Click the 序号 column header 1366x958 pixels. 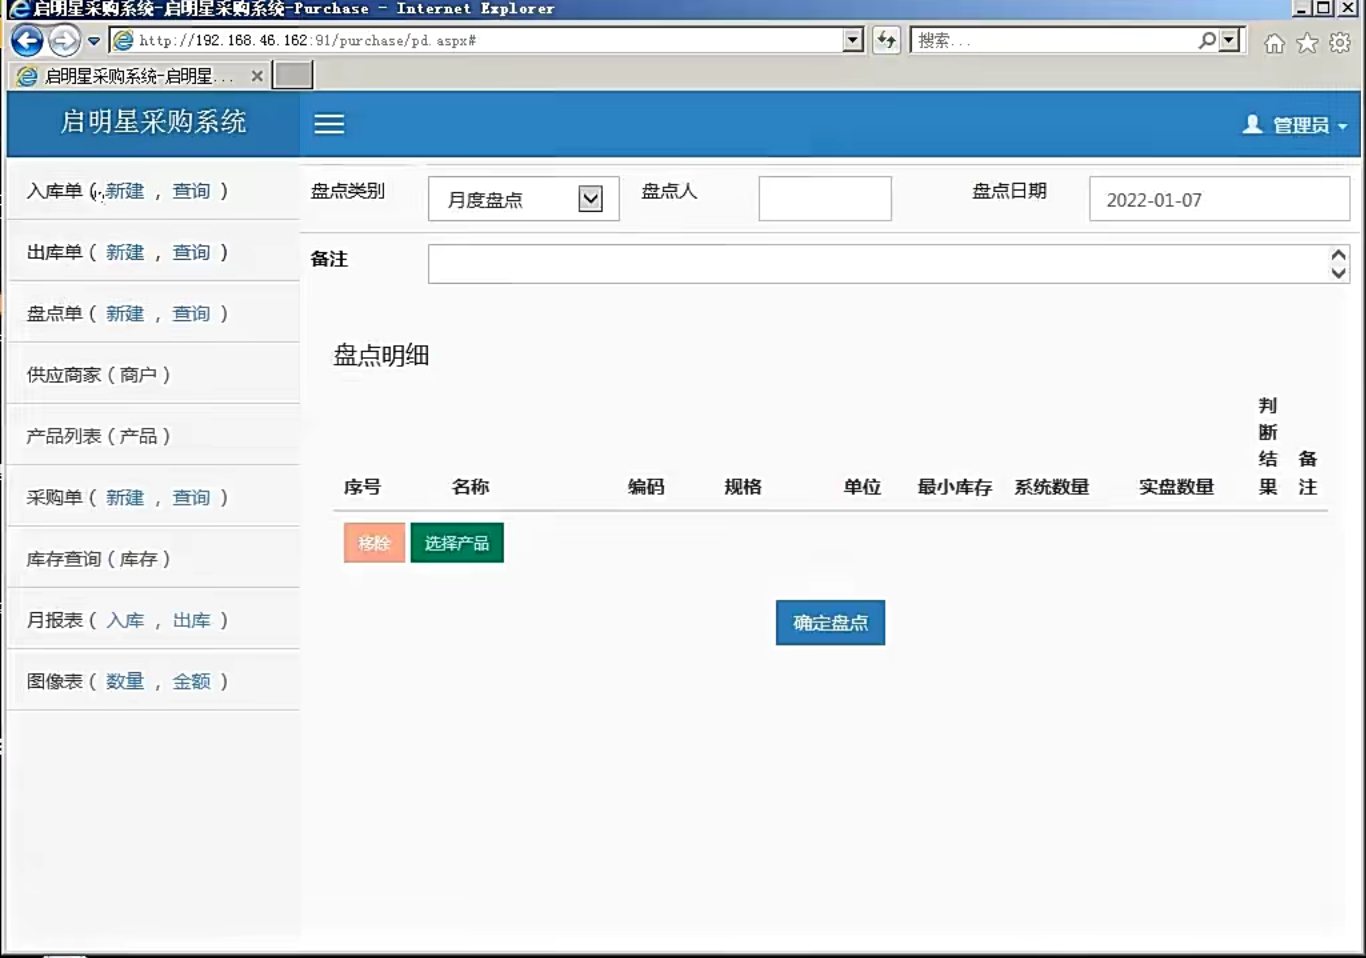(362, 487)
